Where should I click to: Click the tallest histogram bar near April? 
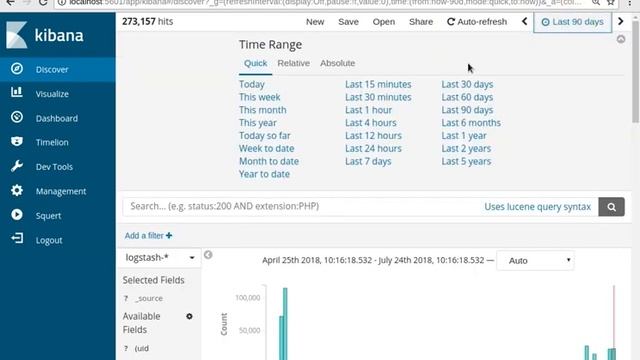point(285,324)
